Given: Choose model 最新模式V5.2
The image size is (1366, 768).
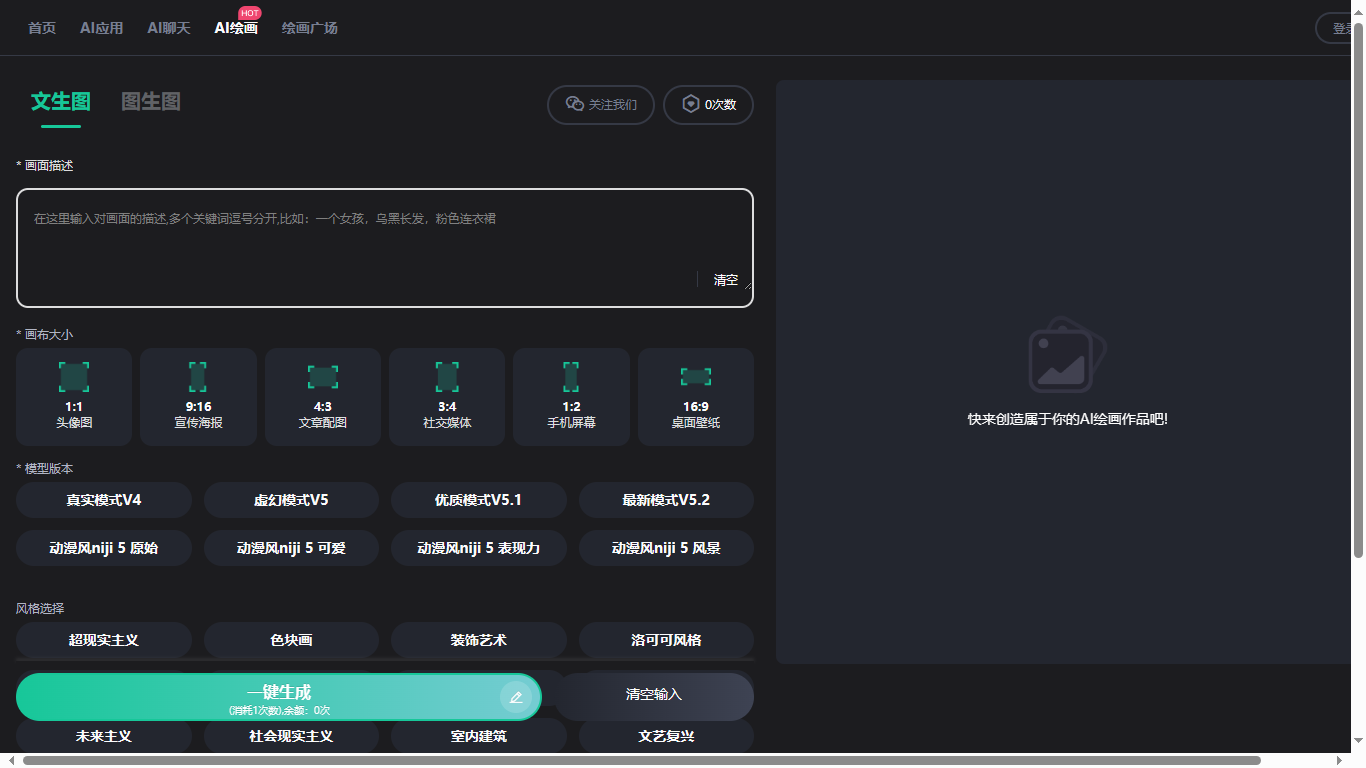Looking at the screenshot, I should (x=666, y=500).
